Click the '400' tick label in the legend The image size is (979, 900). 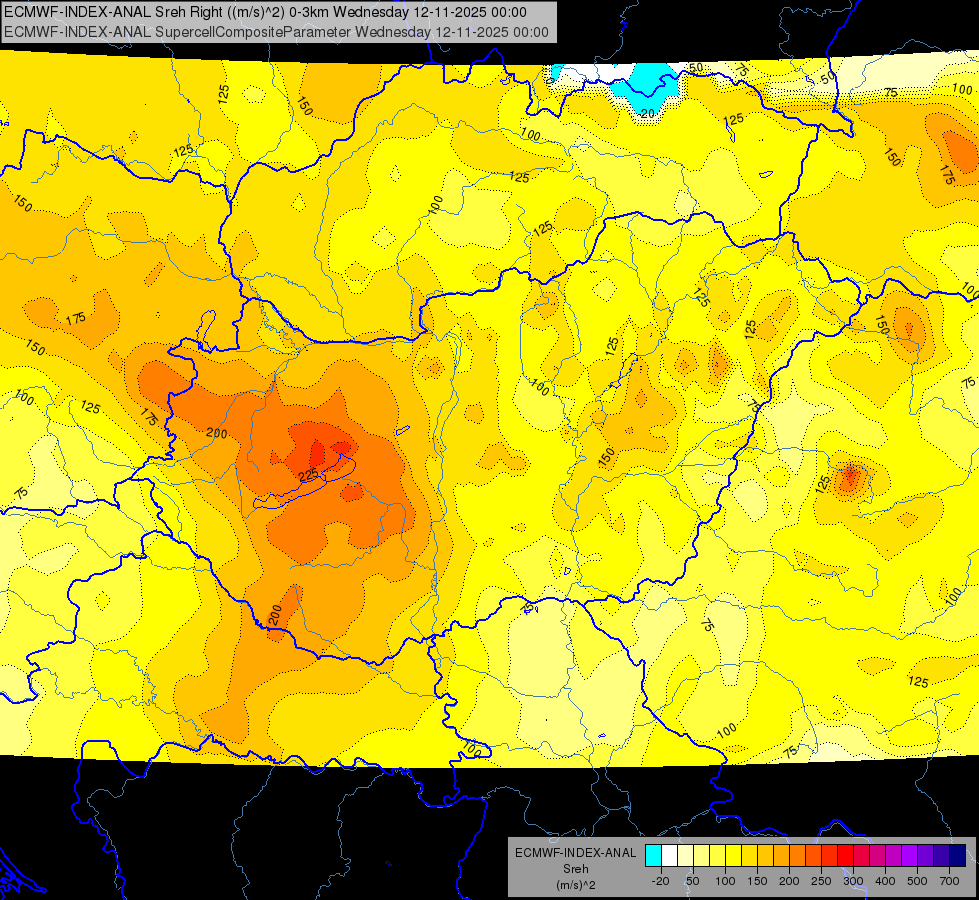pyautogui.click(x=885, y=881)
